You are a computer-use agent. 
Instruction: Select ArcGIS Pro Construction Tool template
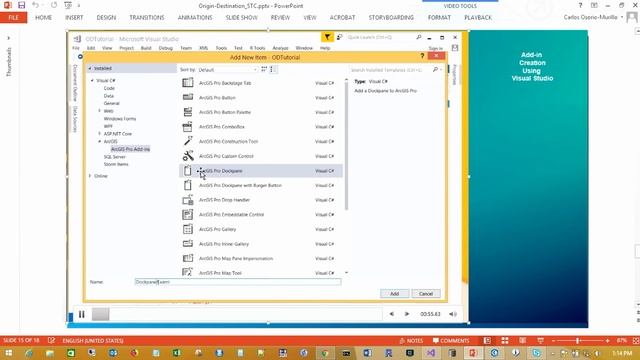(261, 141)
